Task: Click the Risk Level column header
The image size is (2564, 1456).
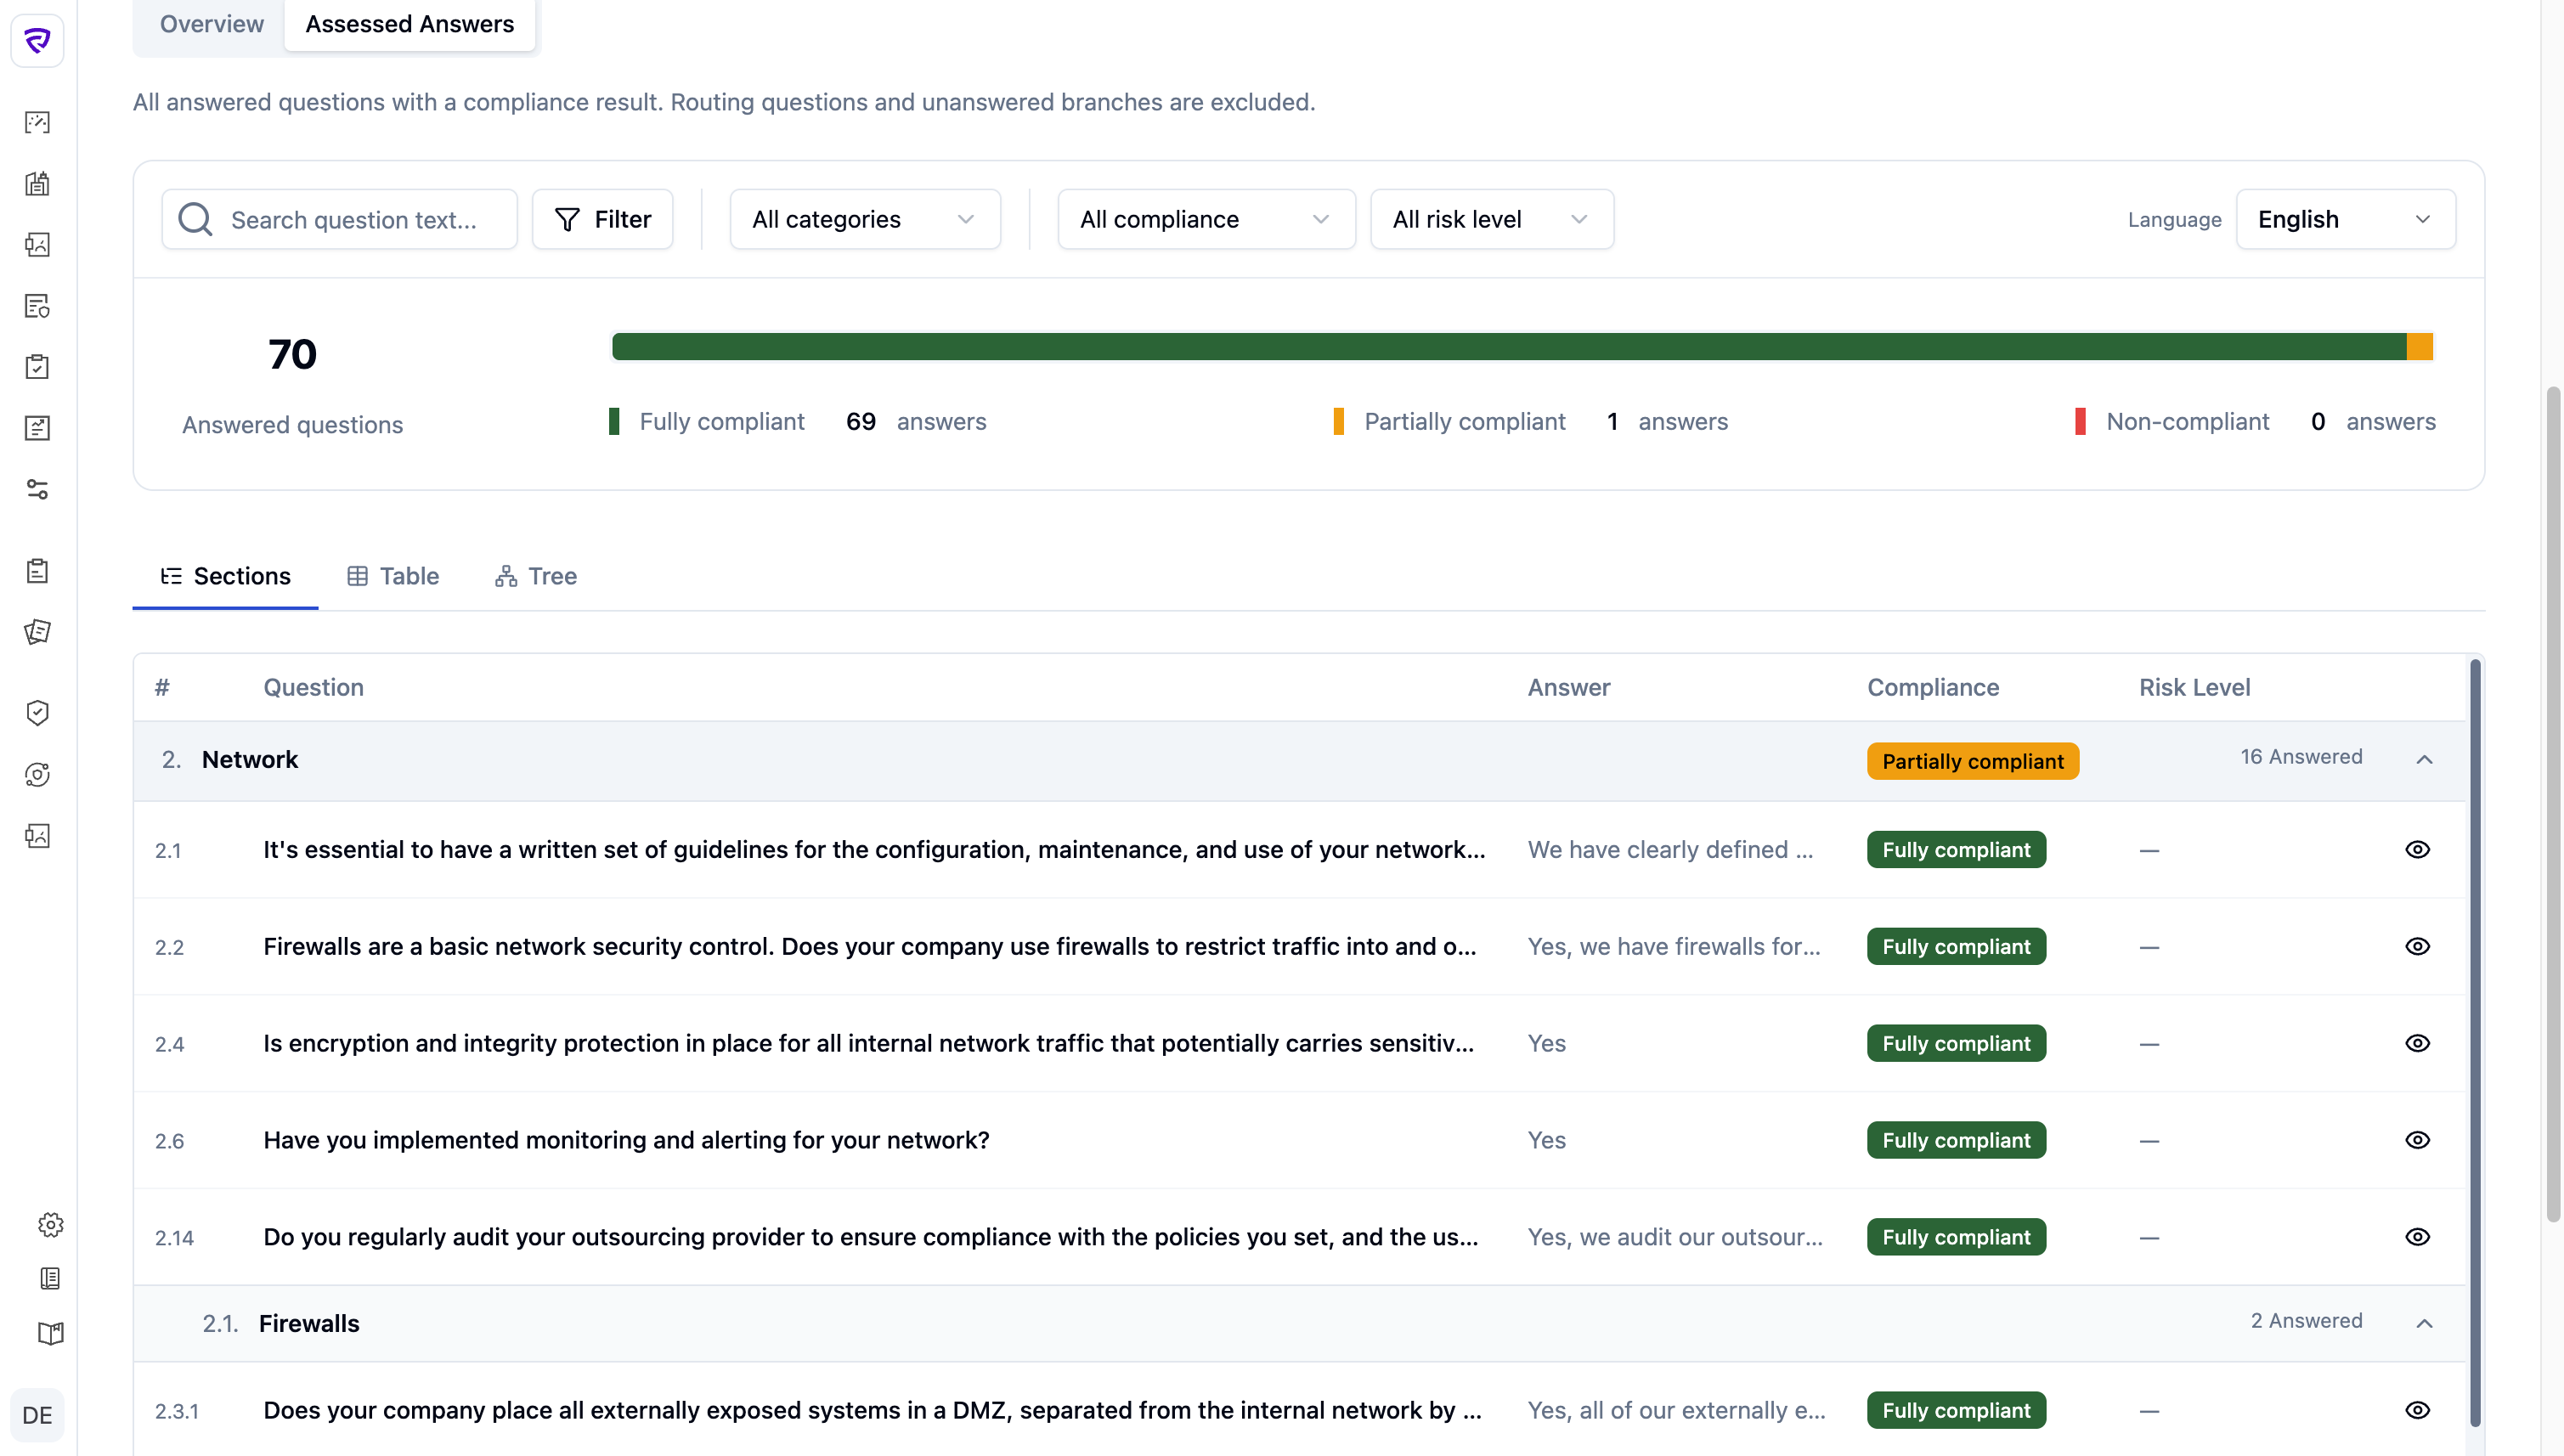Action: pyautogui.click(x=2194, y=688)
